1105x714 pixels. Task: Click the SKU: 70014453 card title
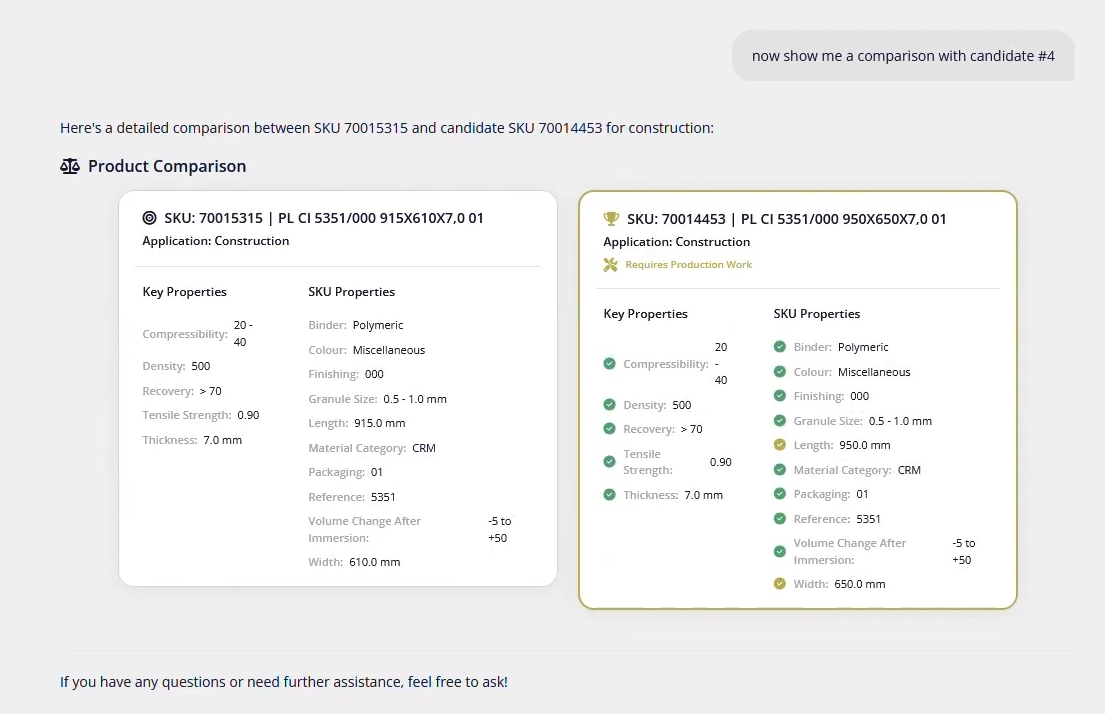click(x=786, y=218)
